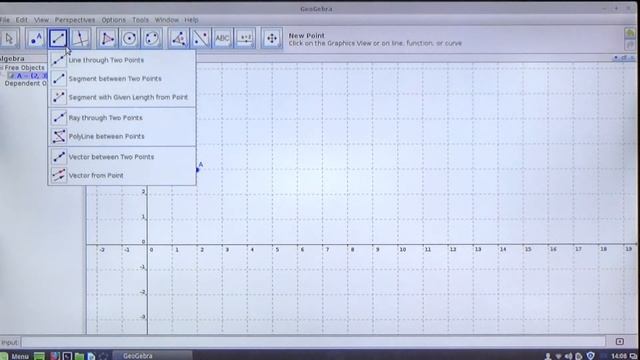640x360 pixels.
Task: Select the Move Graphics View tool
Action: point(272,38)
